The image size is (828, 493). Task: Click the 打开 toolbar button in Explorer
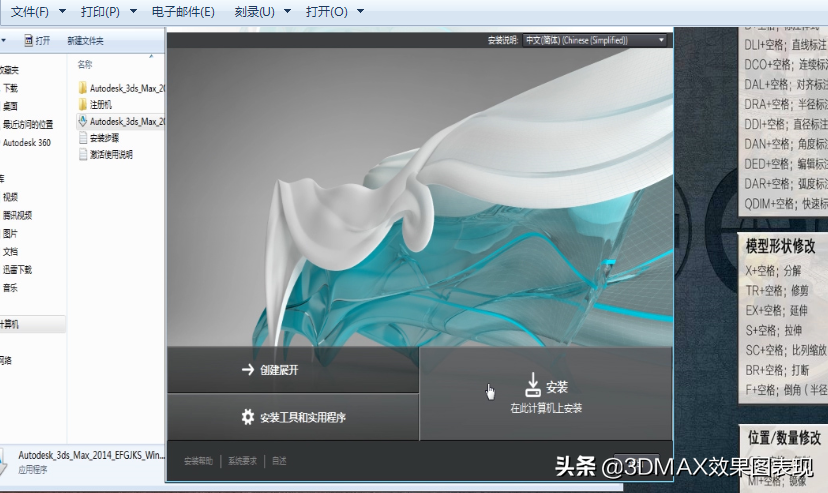pos(37,41)
